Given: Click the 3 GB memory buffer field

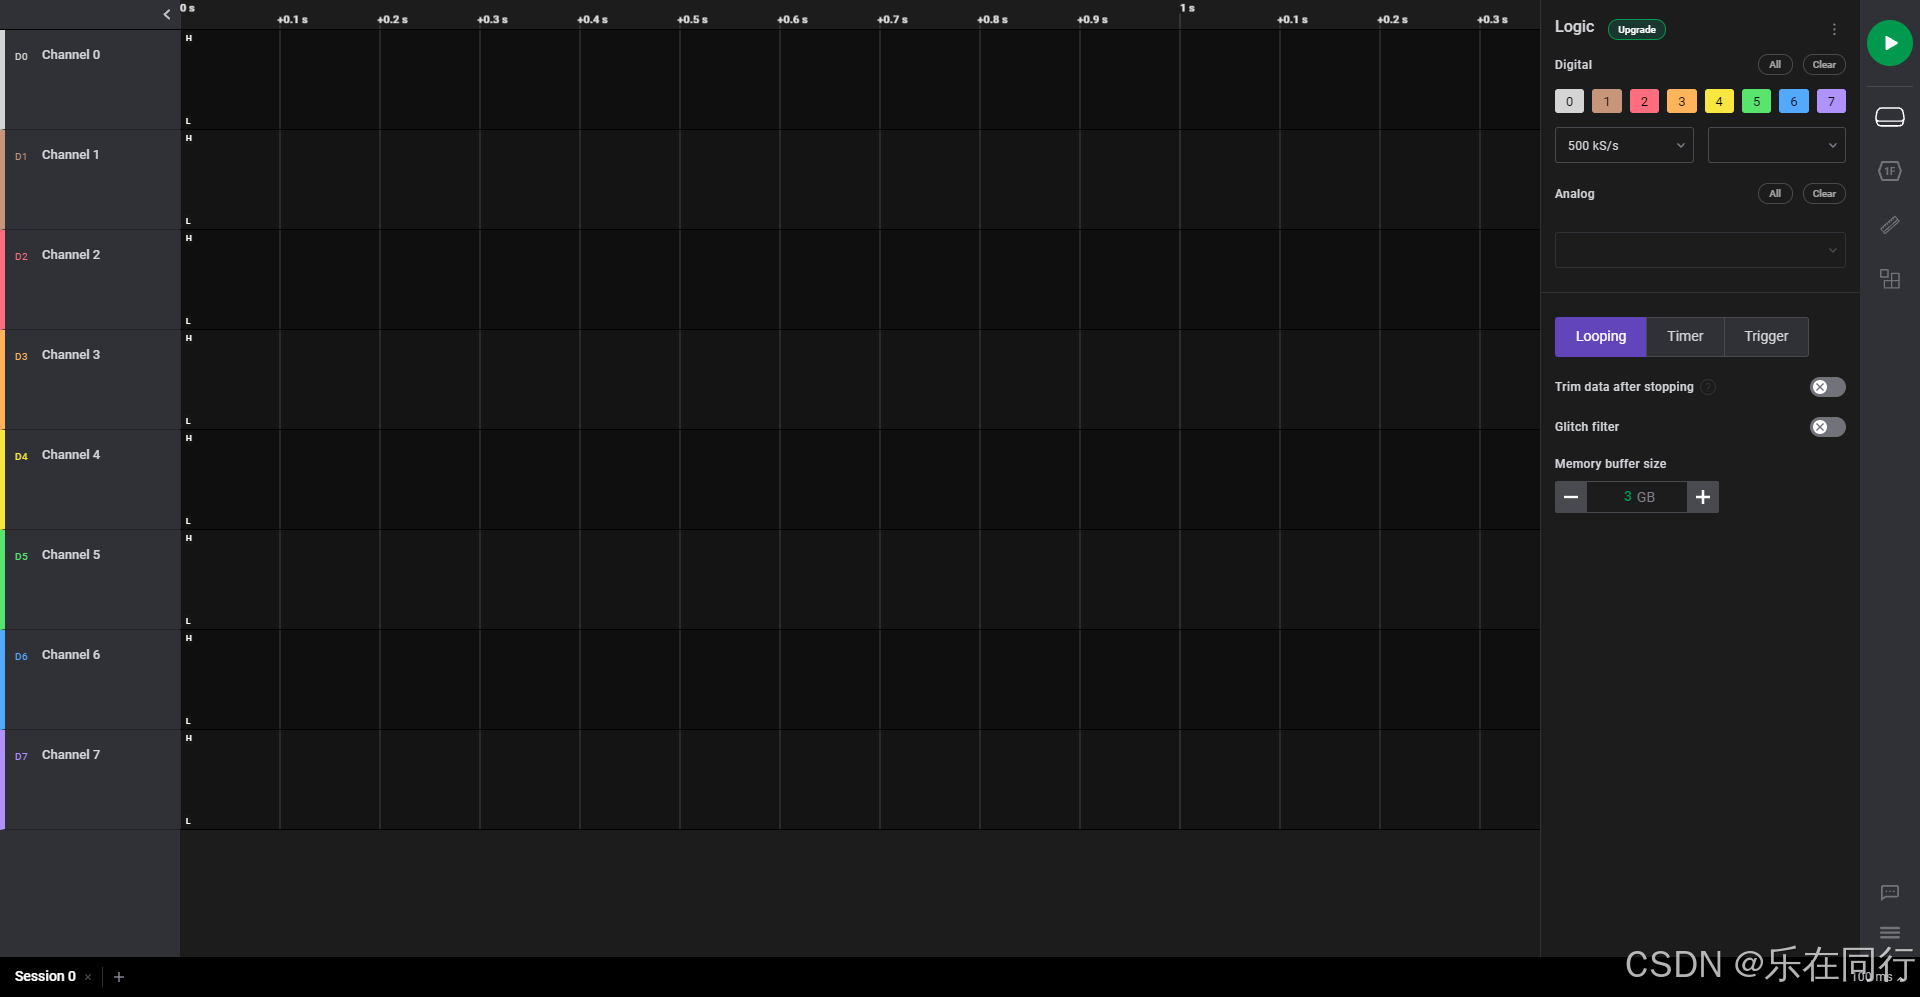Looking at the screenshot, I should [1637, 497].
